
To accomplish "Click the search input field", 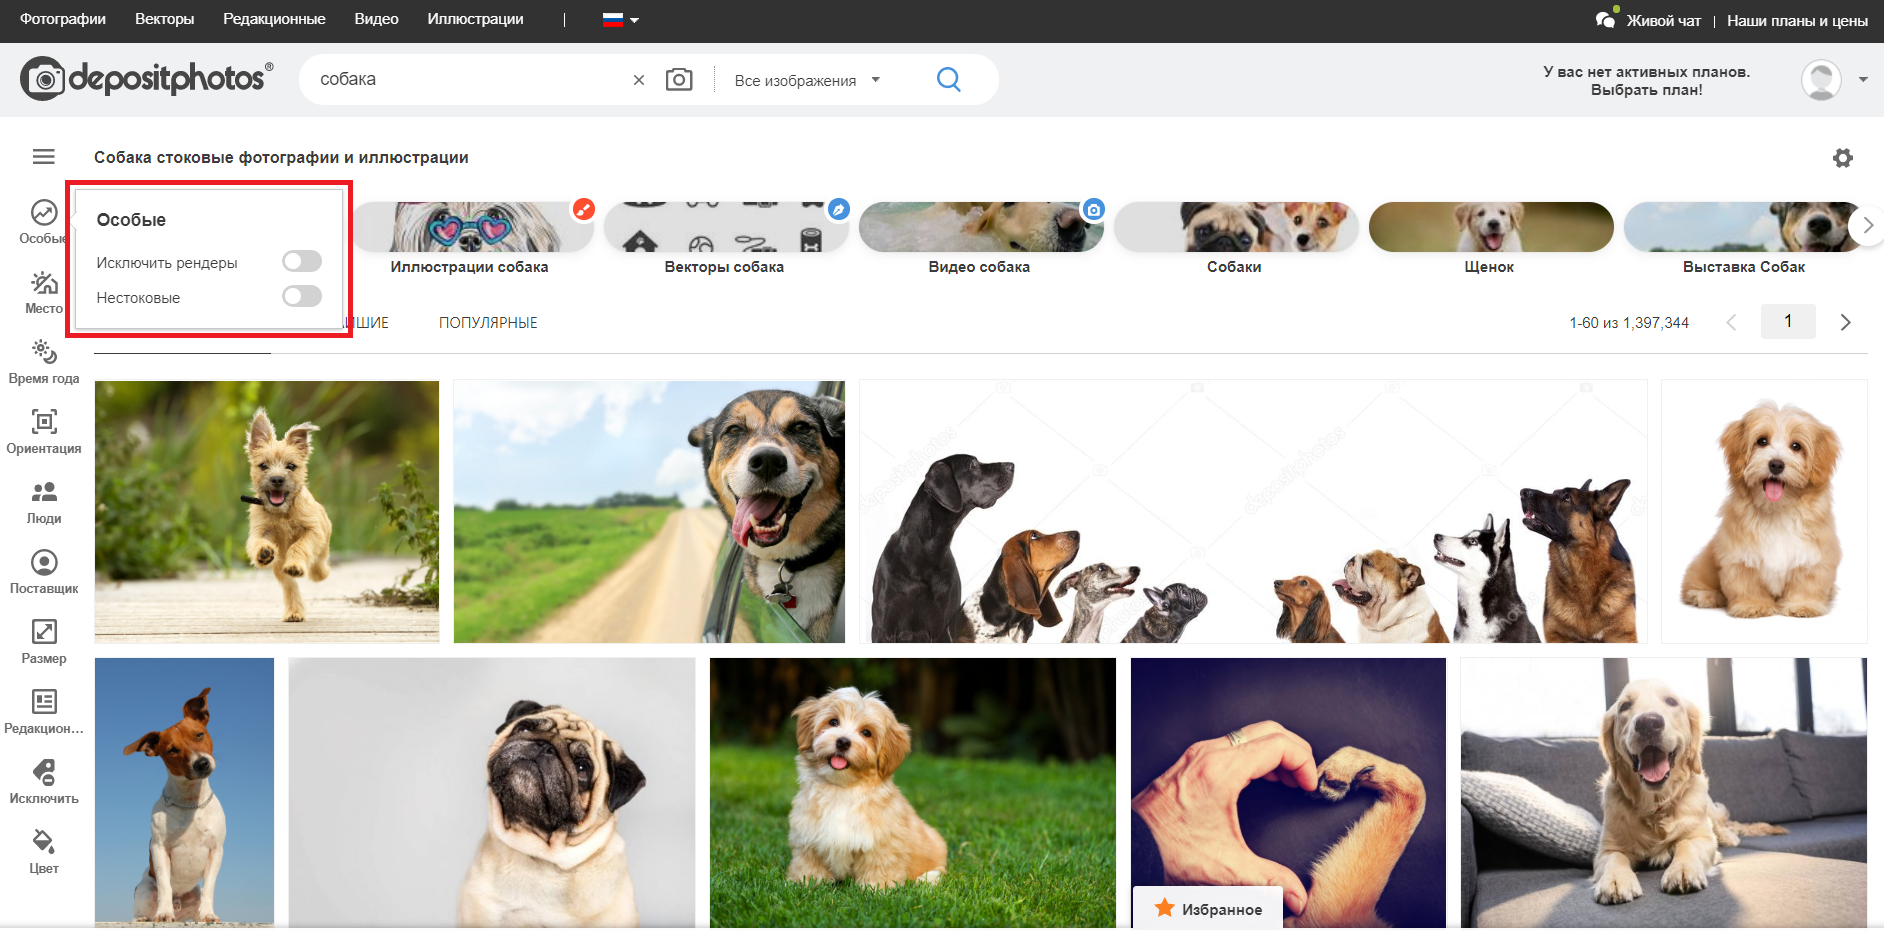I will point(470,79).
